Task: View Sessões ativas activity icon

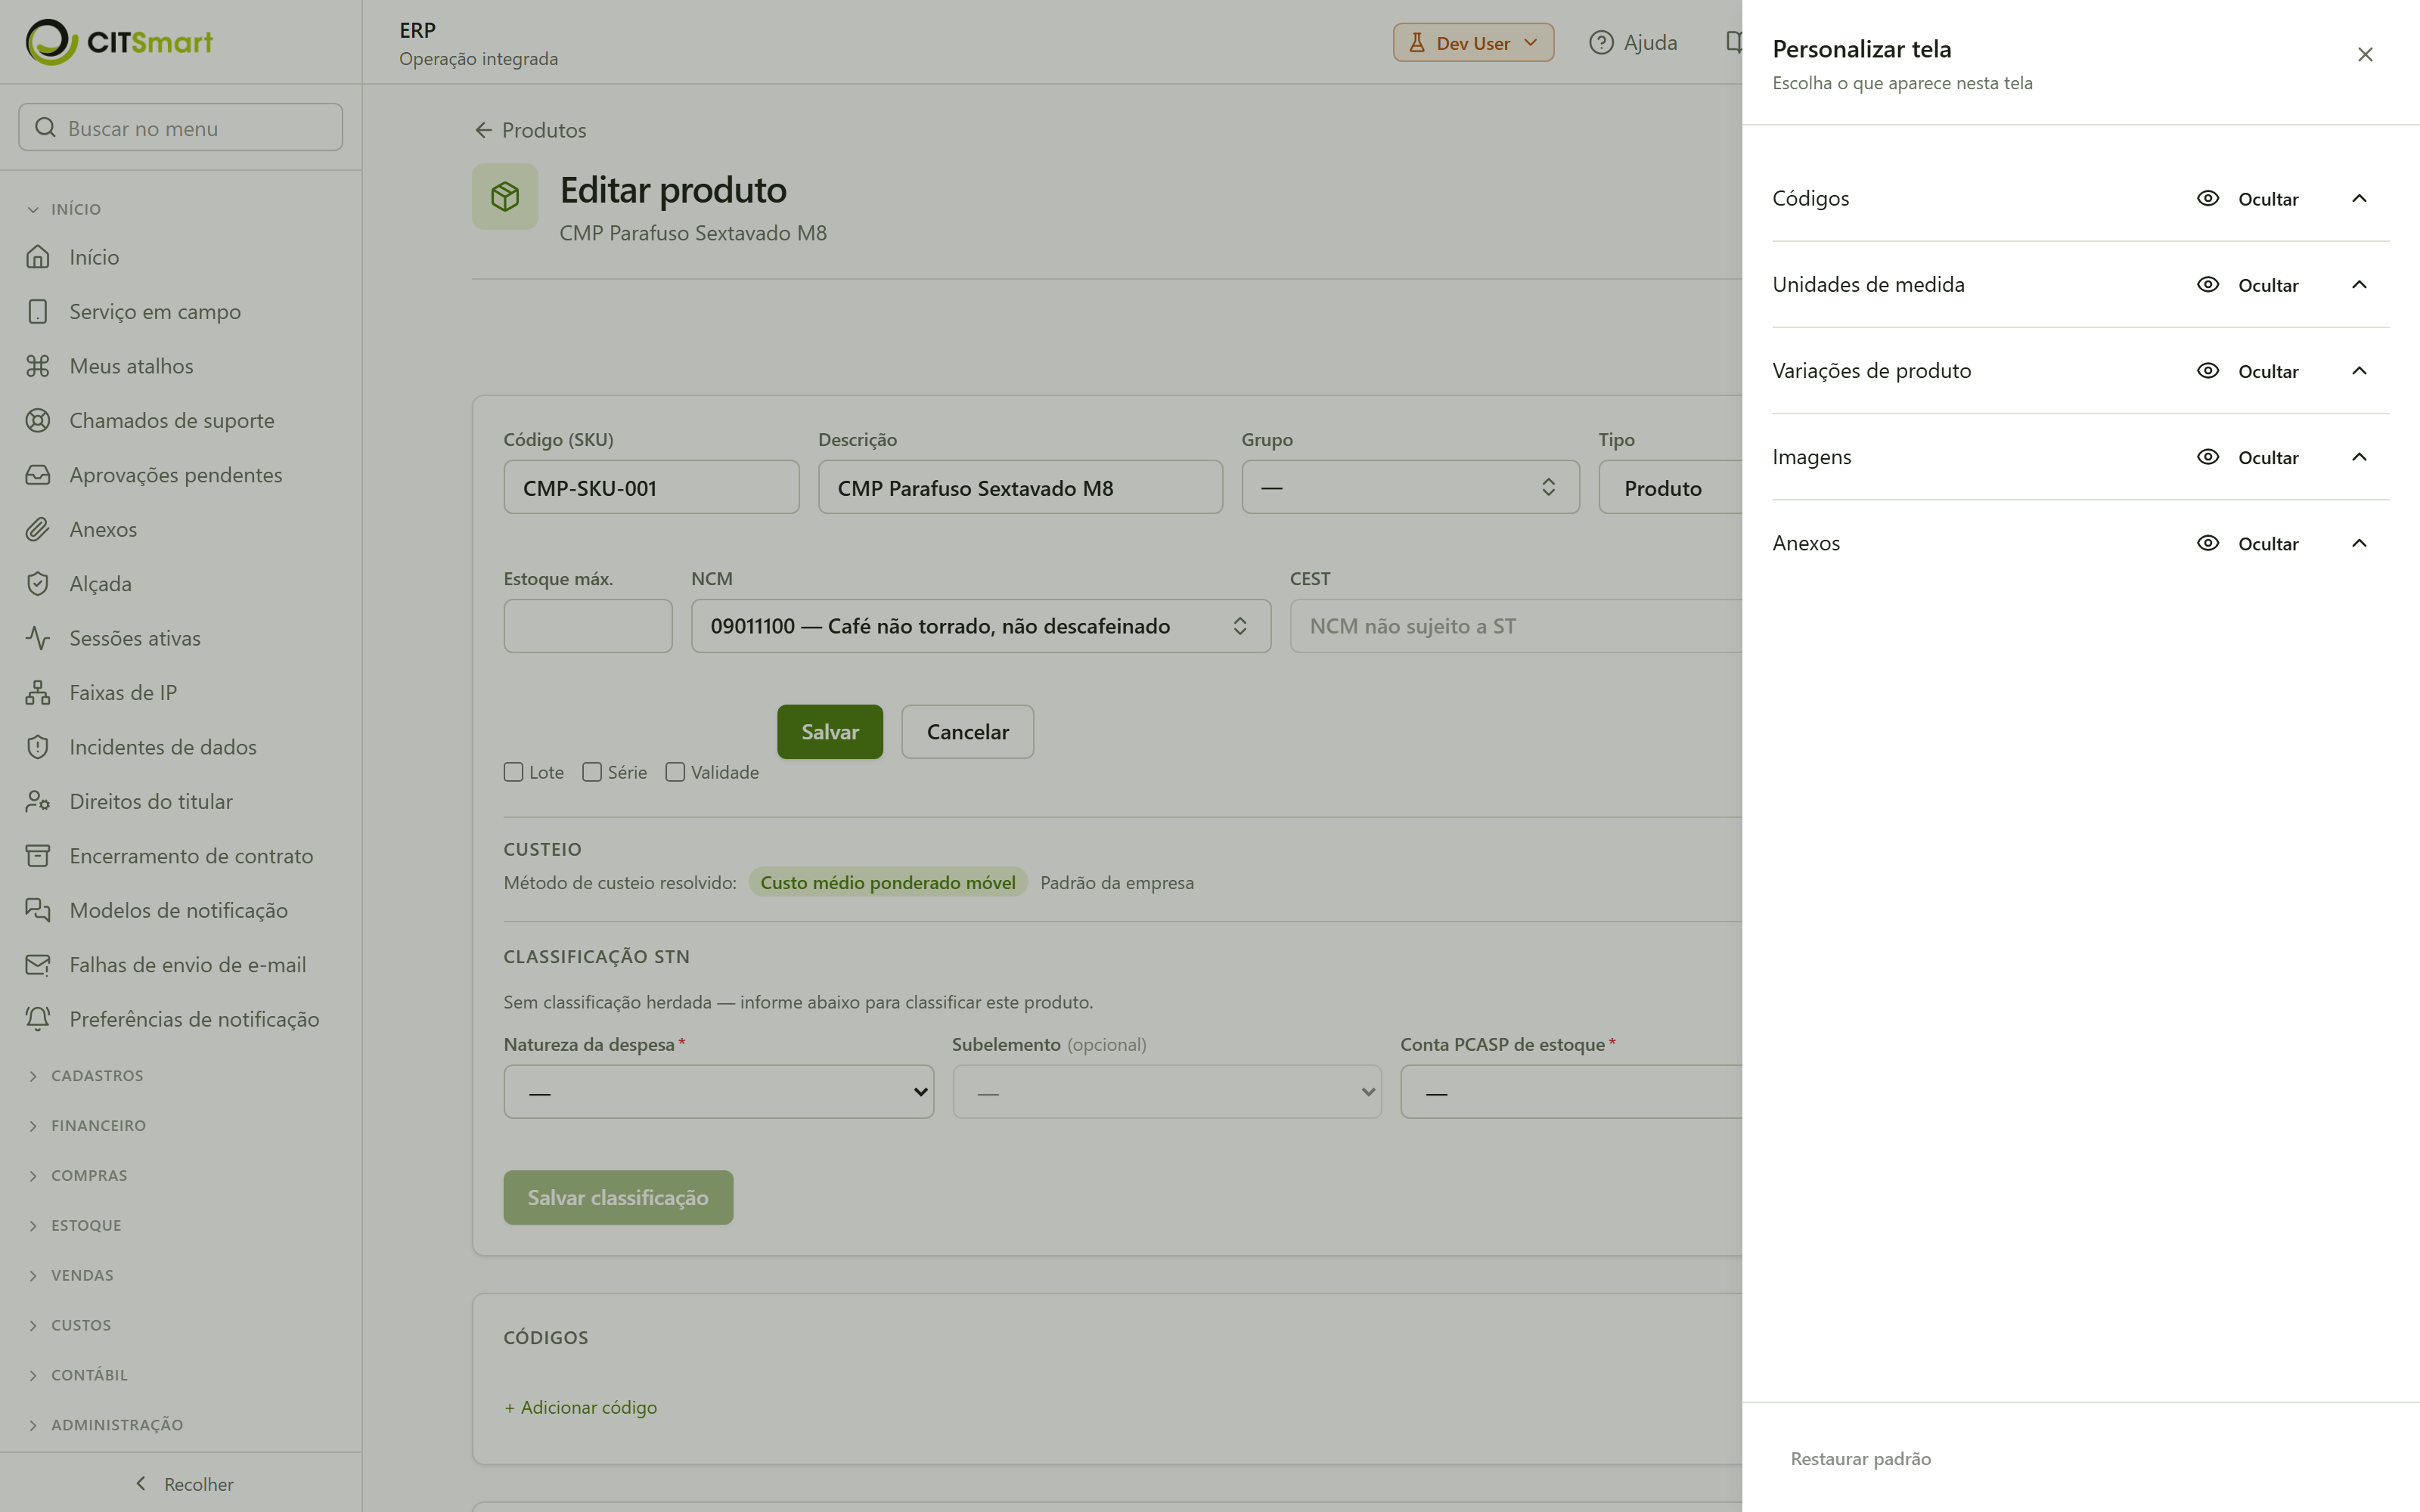Action: coord(38,638)
